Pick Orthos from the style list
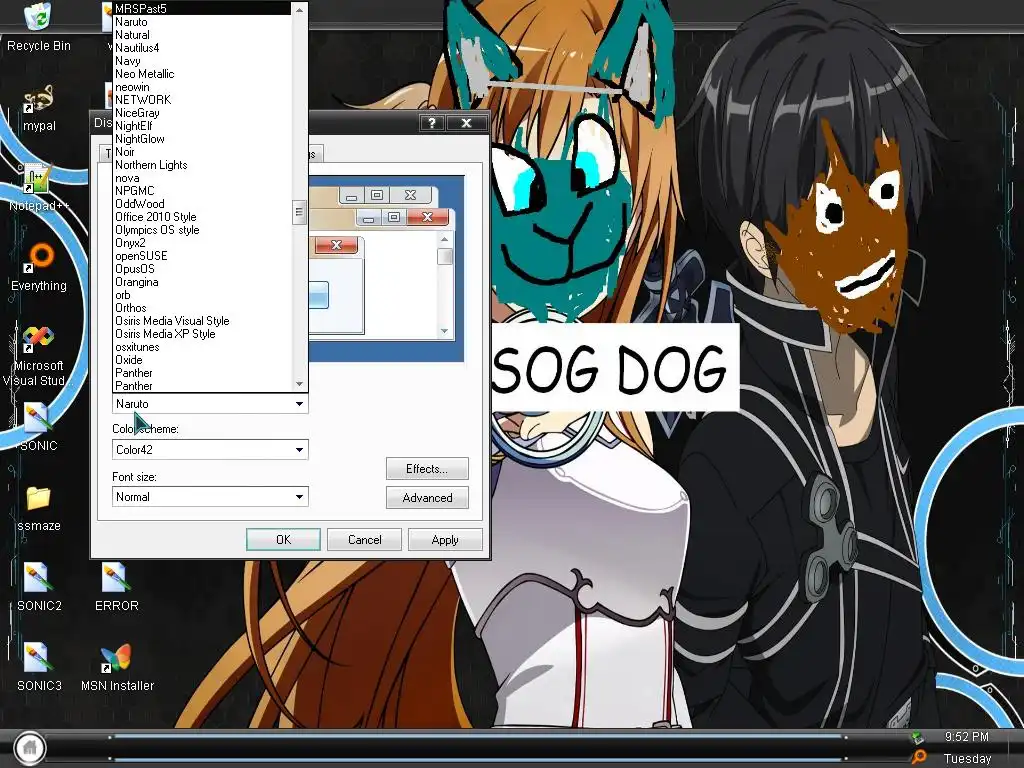The height and width of the screenshot is (768, 1024). 202,308
